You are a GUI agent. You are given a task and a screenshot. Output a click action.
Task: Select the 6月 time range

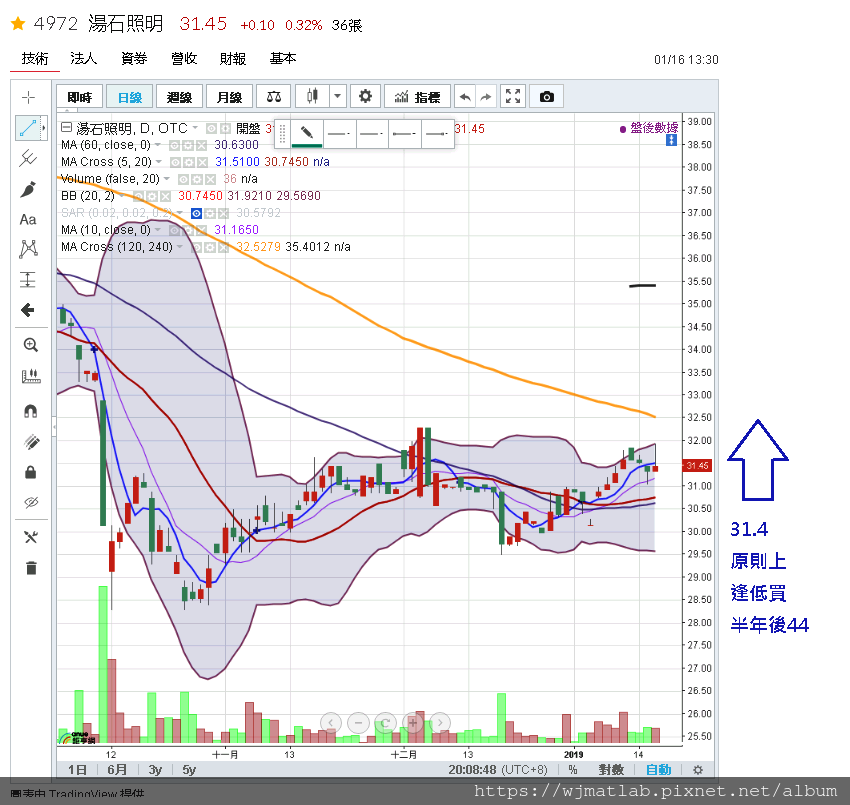click(117, 770)
